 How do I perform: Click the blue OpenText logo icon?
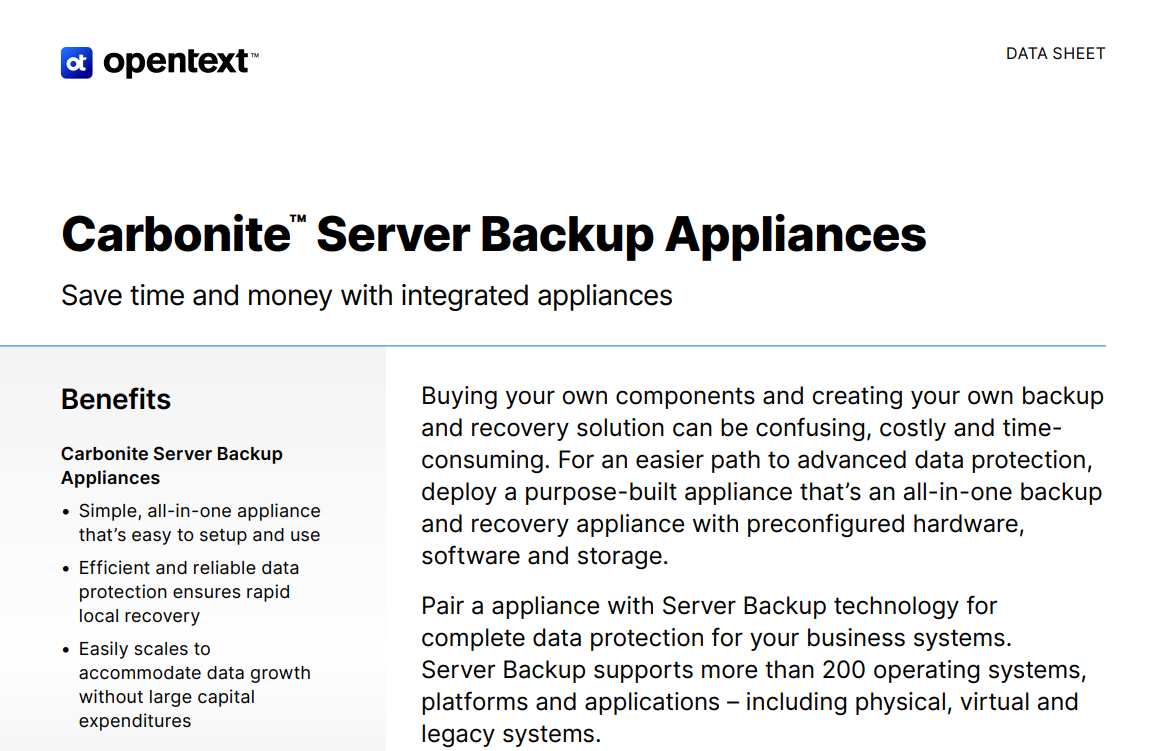pyautogui.click(x=77, y=63)
